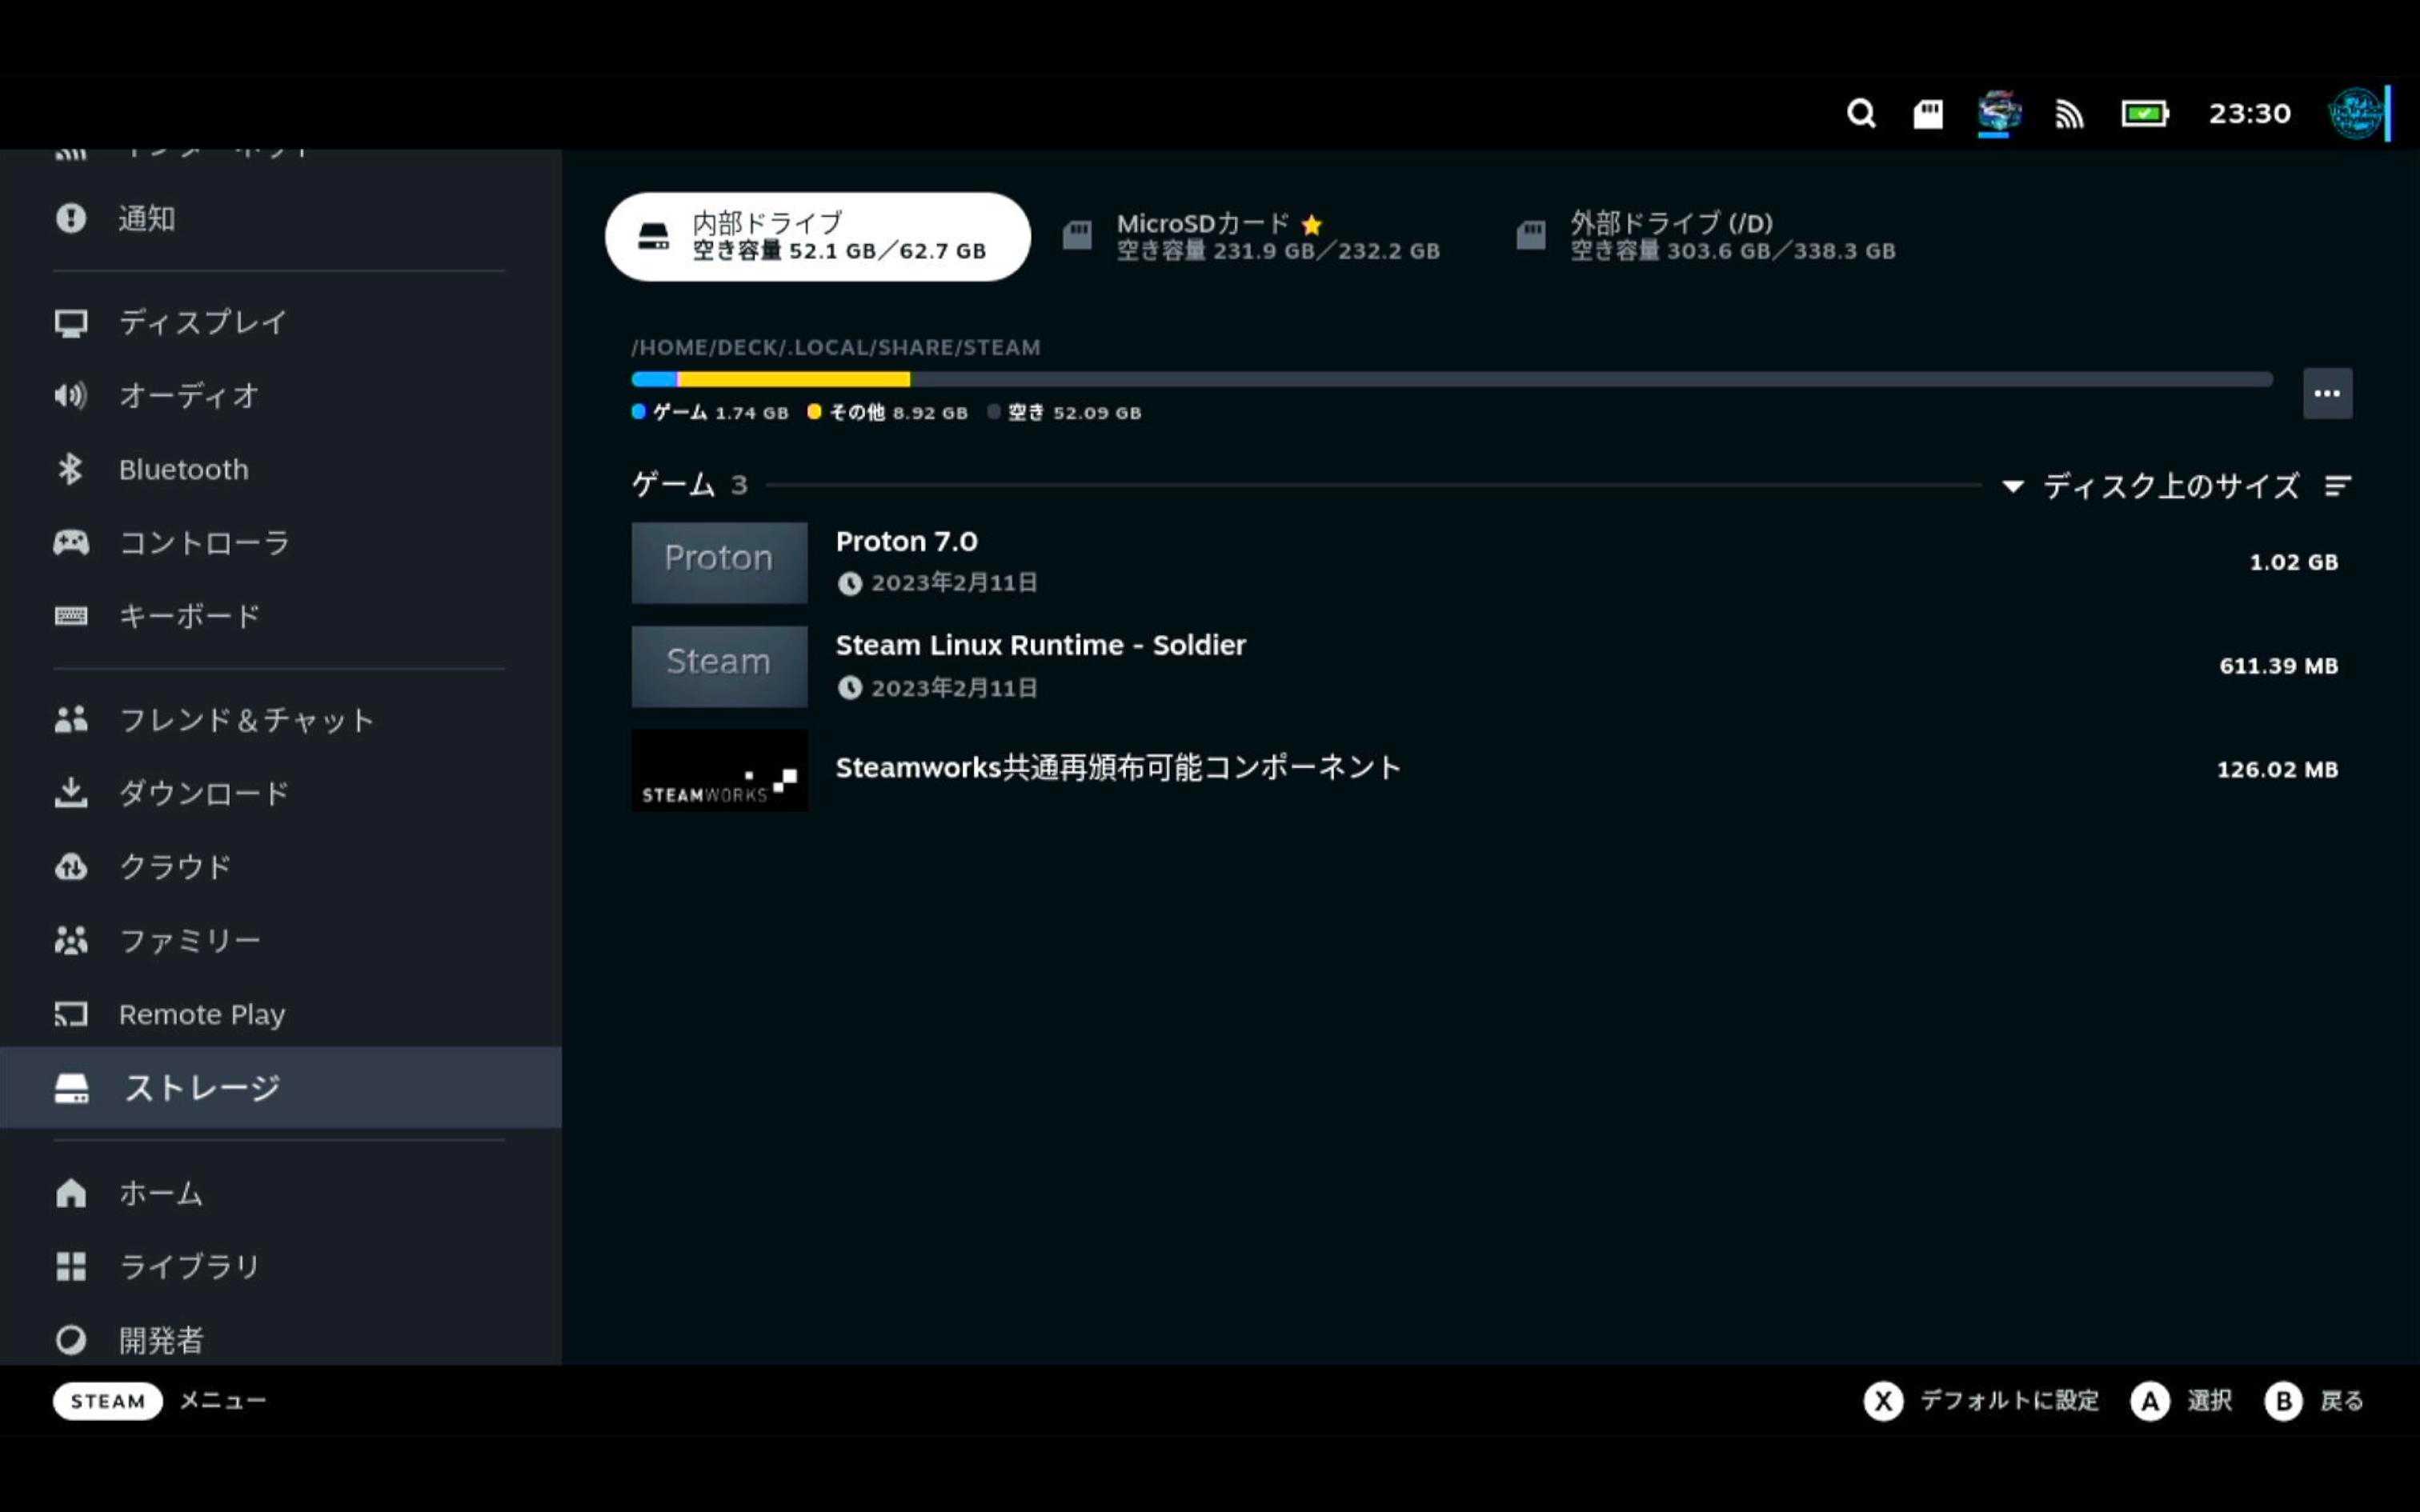Screen dimensions: 2420x1512
Task: Click the battery indicator icon
Action: 2144,114
